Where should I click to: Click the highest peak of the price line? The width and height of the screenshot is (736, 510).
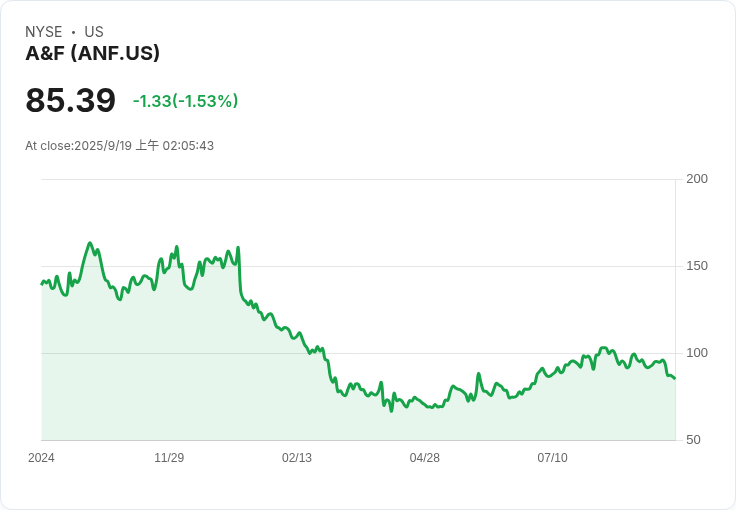coord(90,243)
